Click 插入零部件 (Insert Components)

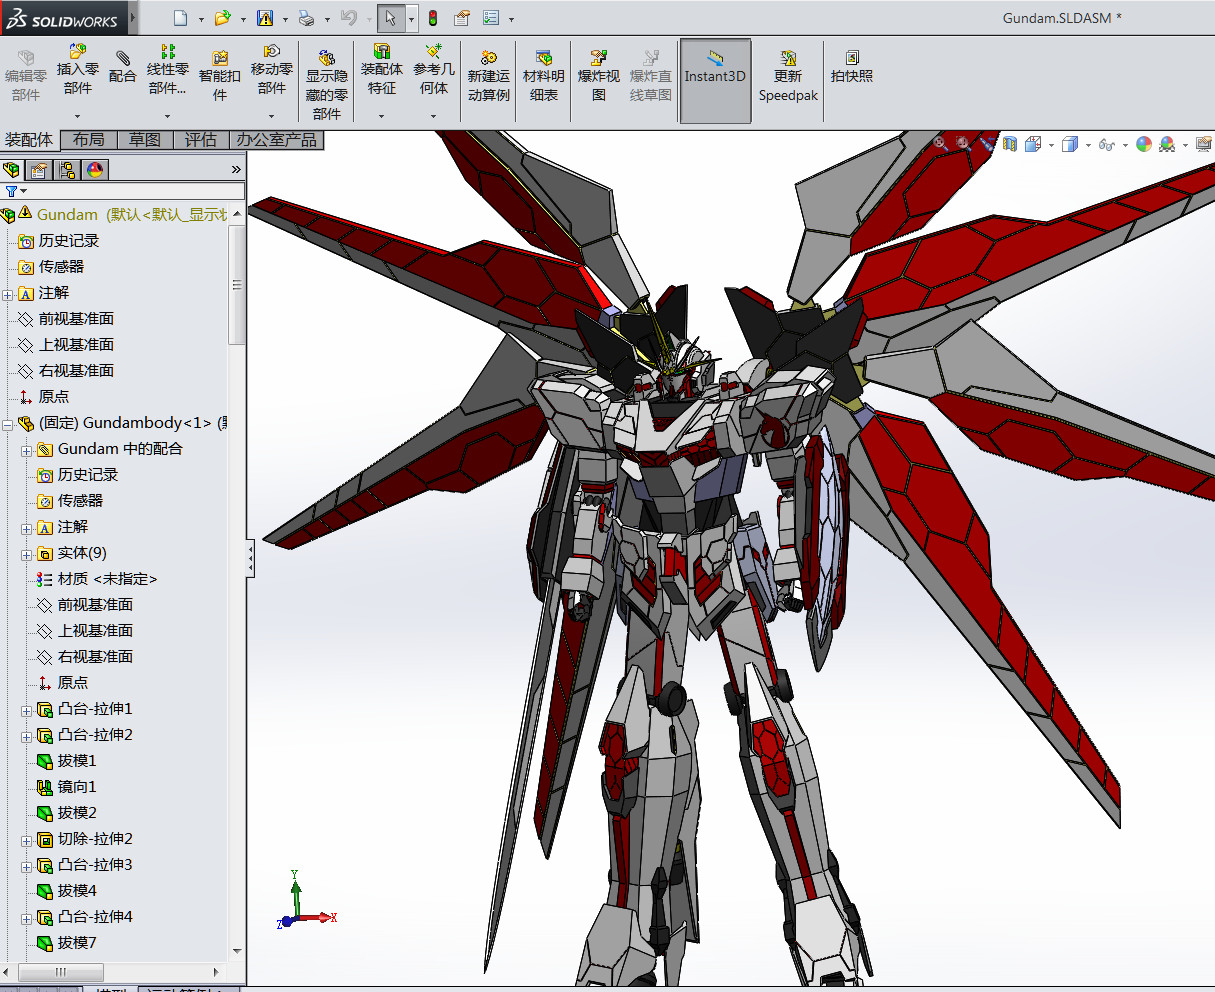coord(77,68)
